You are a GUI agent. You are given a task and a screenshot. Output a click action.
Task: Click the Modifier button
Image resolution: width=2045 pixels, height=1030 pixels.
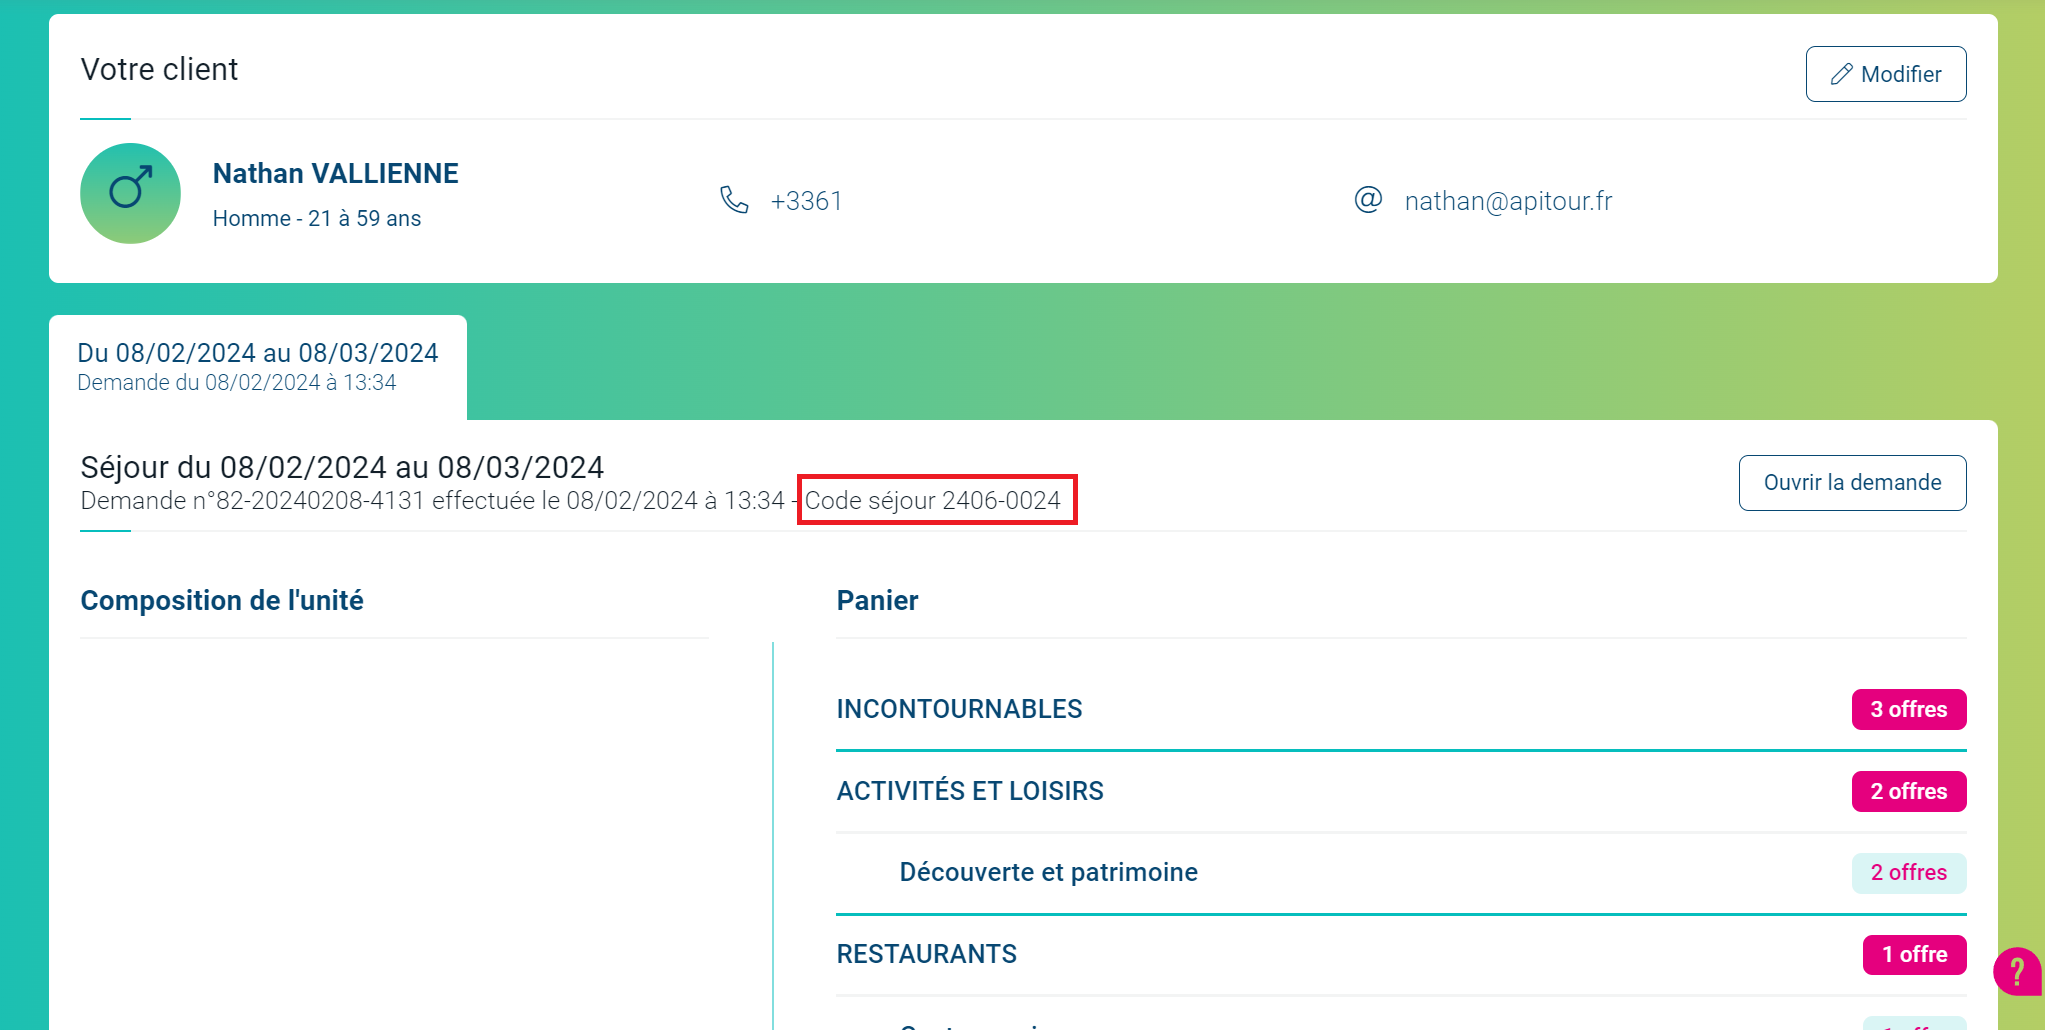pyautogui.click(x=1884, y=73)
